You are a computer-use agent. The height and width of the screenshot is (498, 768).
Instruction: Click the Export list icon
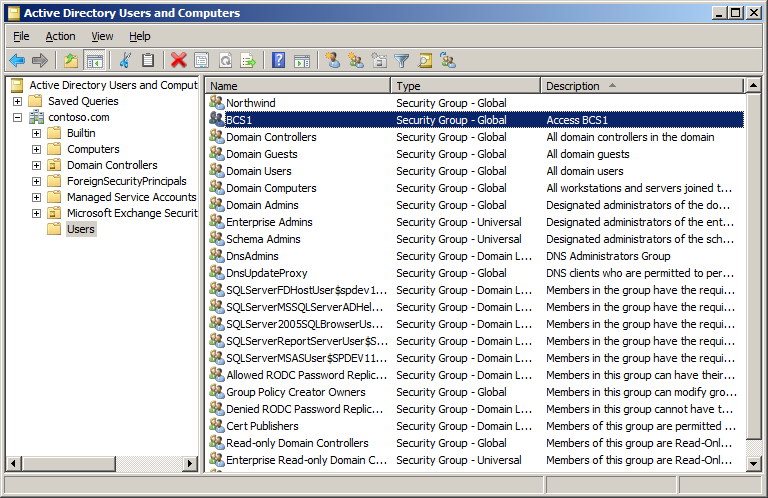[x=248, y=61]
